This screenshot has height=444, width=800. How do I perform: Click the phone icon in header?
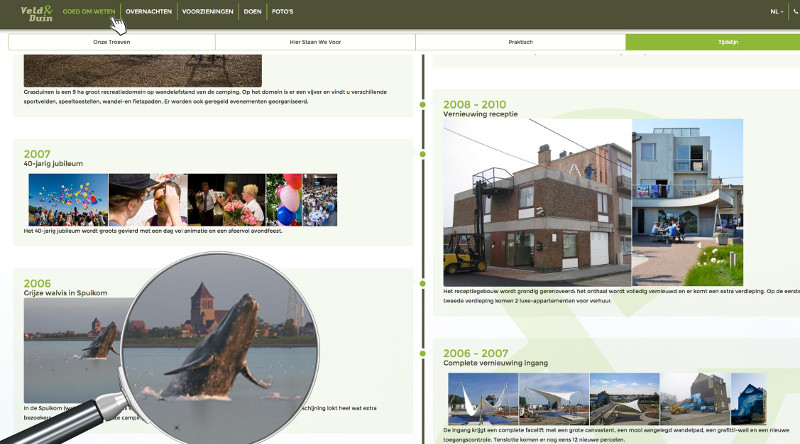[796, 11]
